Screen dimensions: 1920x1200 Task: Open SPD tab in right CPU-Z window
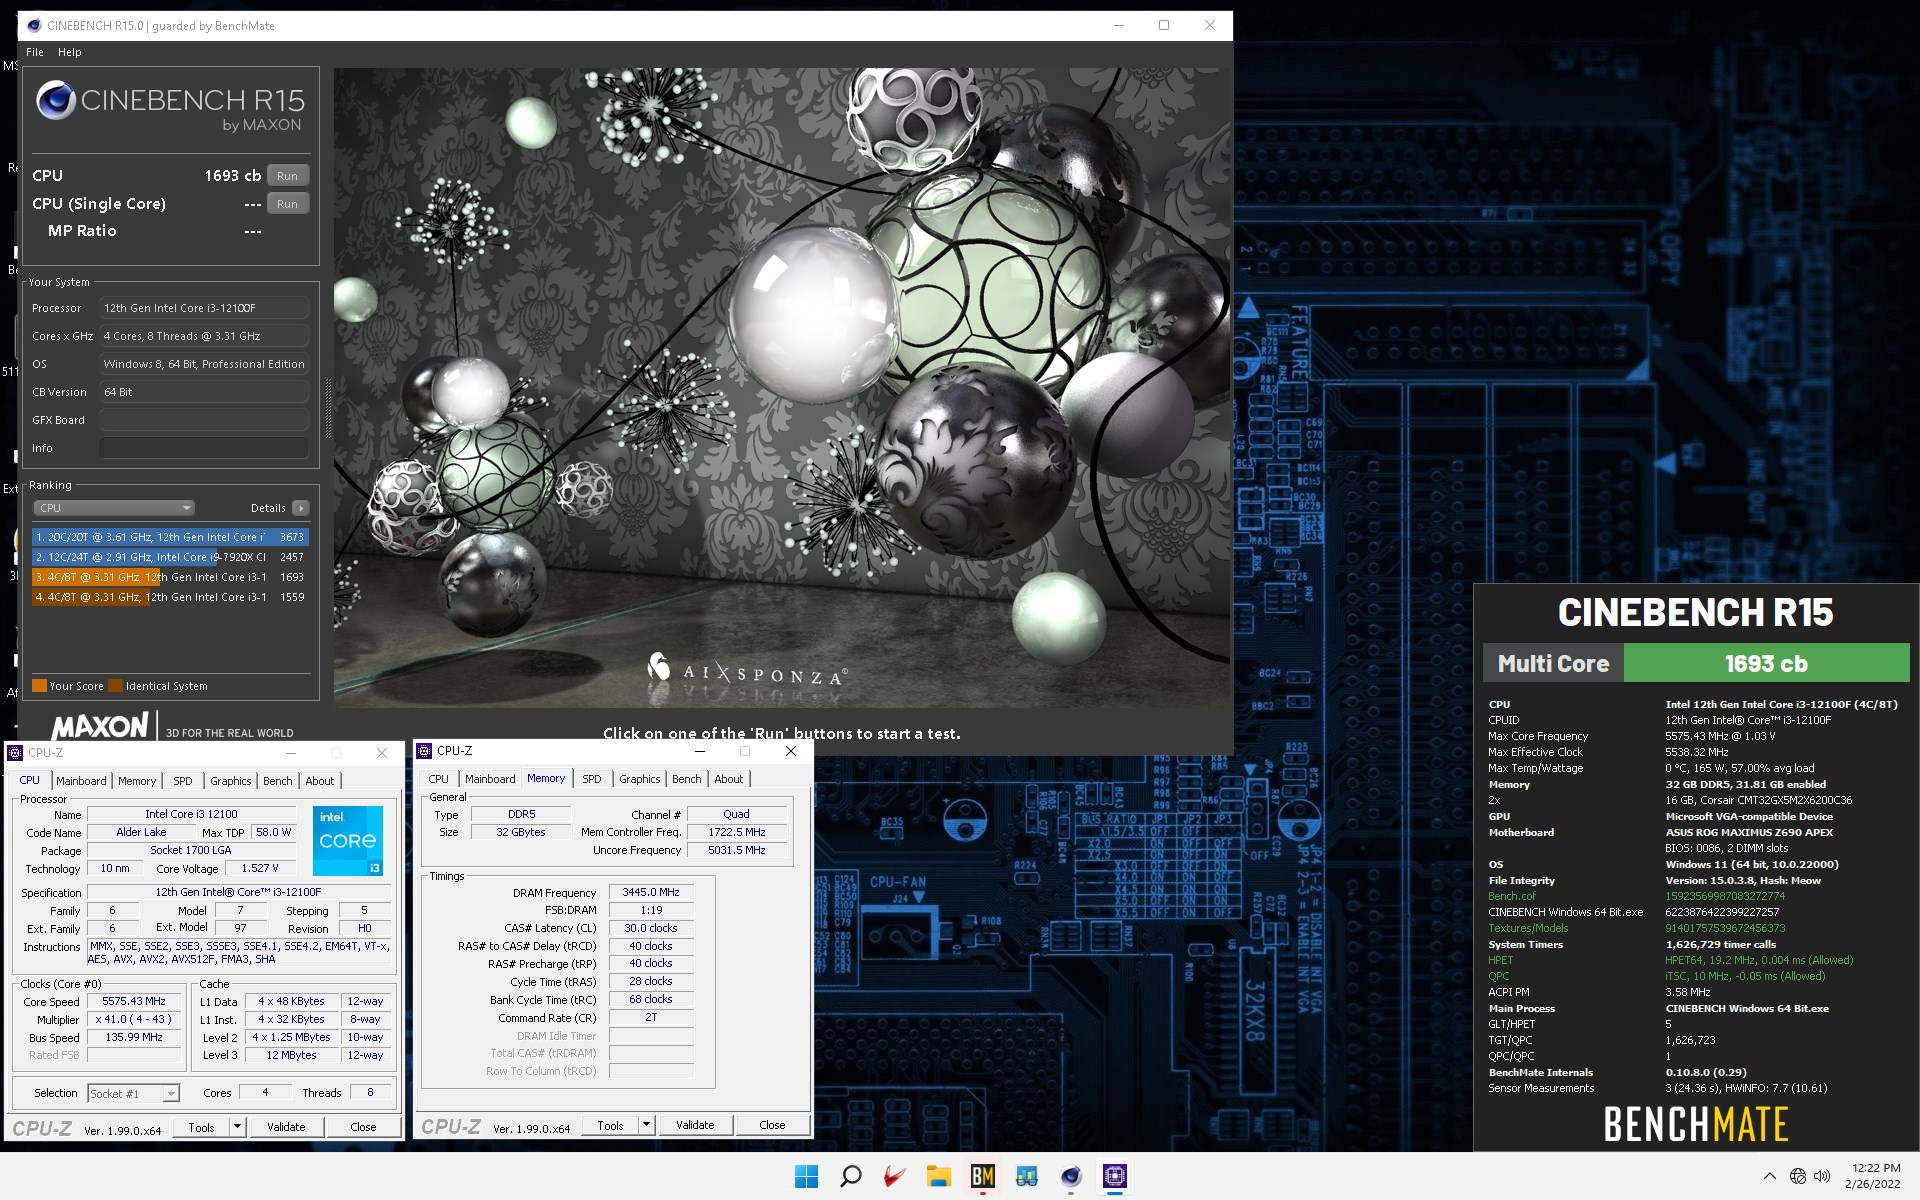click(592, 779)
